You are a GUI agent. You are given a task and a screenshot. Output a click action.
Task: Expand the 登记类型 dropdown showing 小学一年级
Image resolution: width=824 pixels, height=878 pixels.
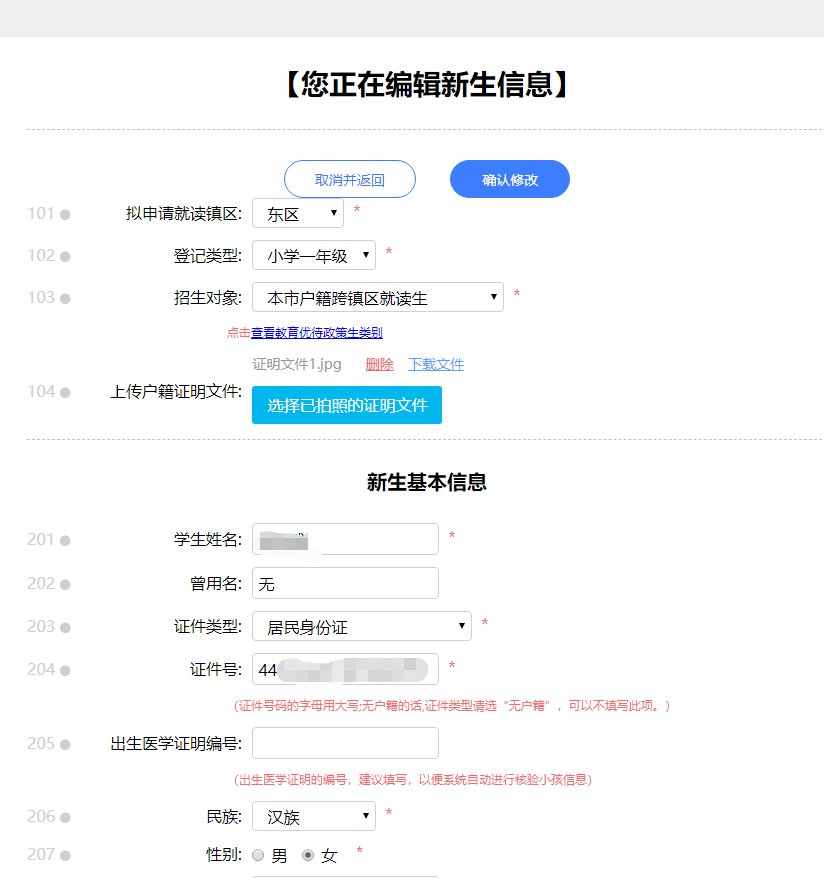313,255
